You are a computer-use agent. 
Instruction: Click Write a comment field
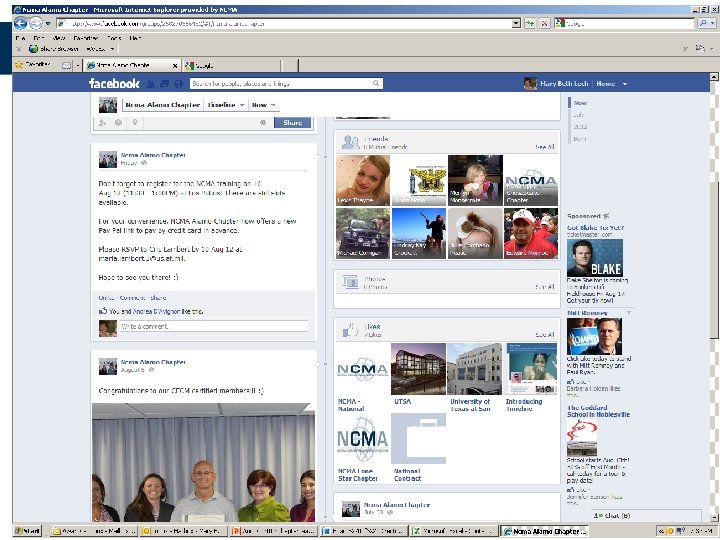tap(214, 326)
